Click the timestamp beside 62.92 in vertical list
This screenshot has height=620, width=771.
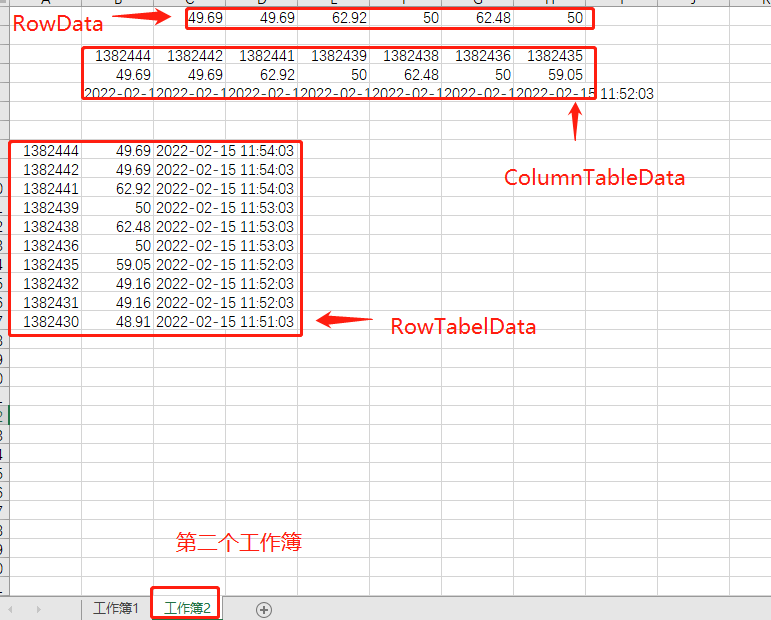[x=224, y=189]
